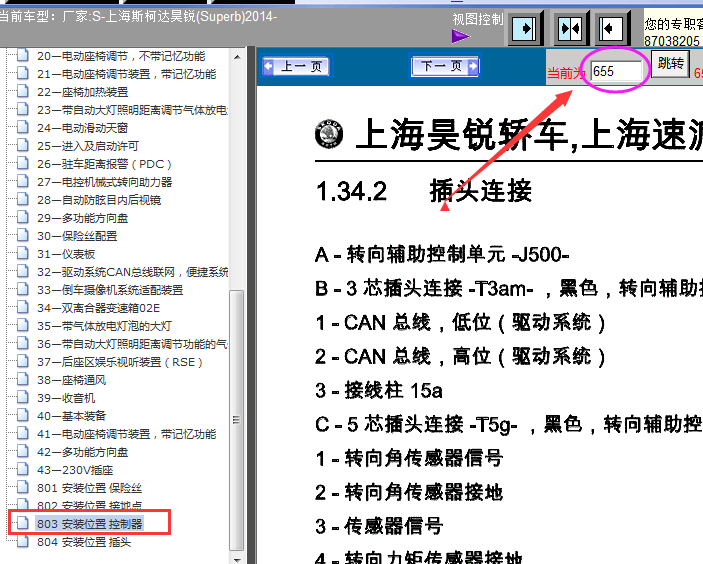
Task: Click the expand-left view control icon
Action: point(612,29)
